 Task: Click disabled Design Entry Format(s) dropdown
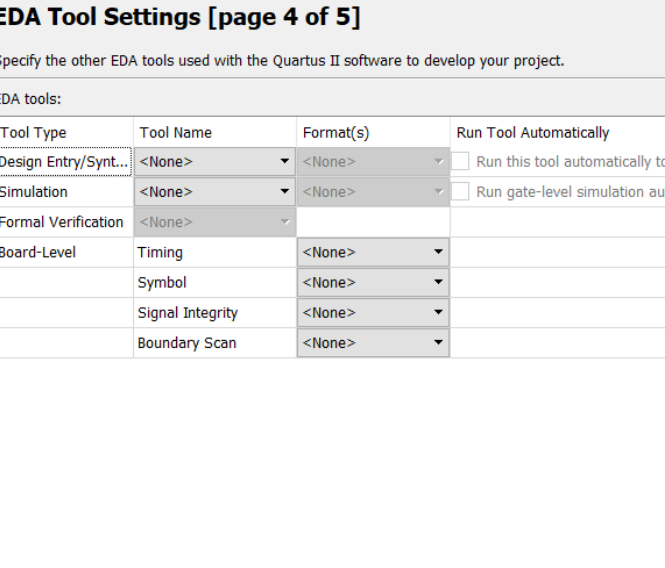(x=373, y=162)
